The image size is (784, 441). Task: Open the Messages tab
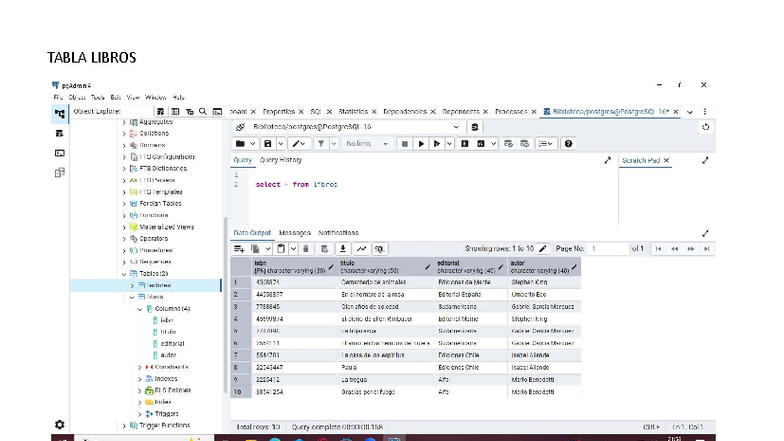295,233
